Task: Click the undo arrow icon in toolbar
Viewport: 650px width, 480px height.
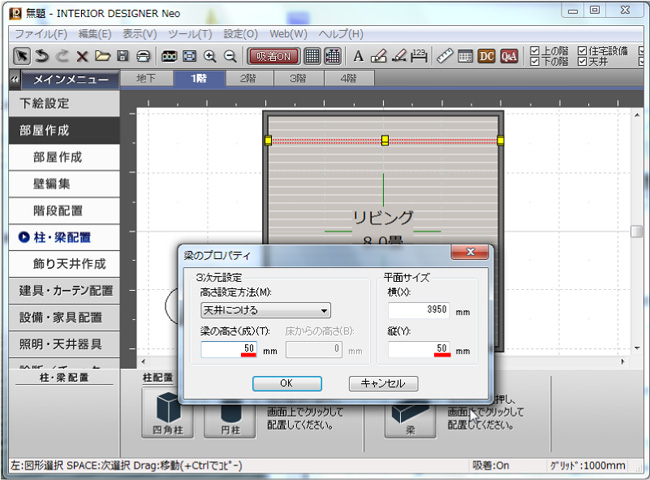Action: pos(43,56)
